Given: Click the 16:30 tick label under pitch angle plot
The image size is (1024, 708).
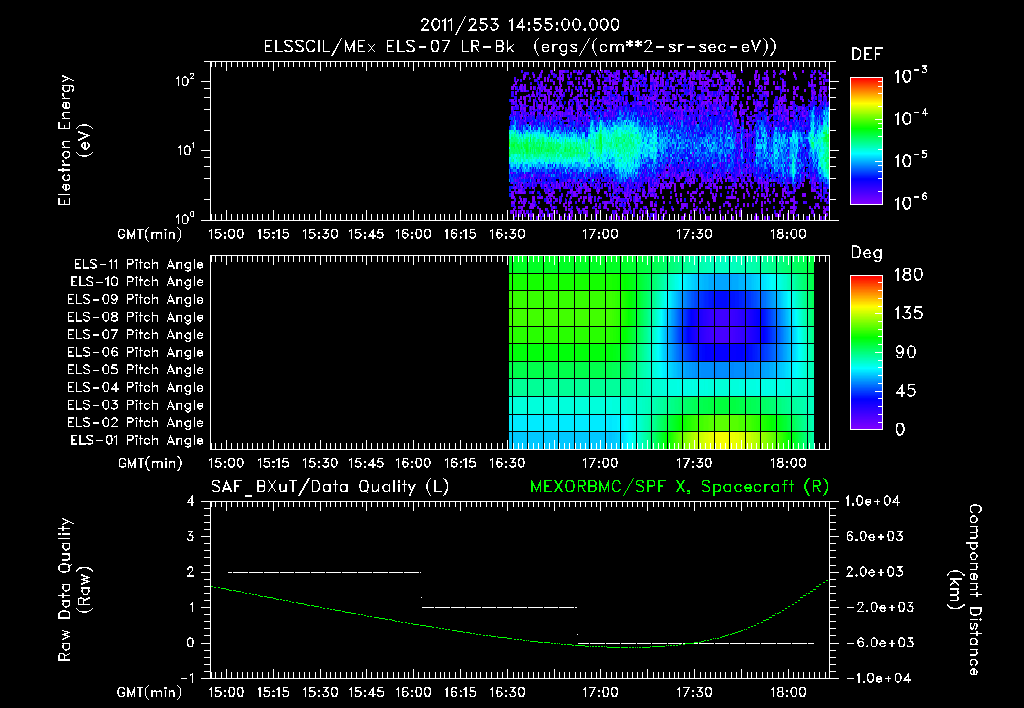Looking at the screenshot, I should (x=507, y=463).
